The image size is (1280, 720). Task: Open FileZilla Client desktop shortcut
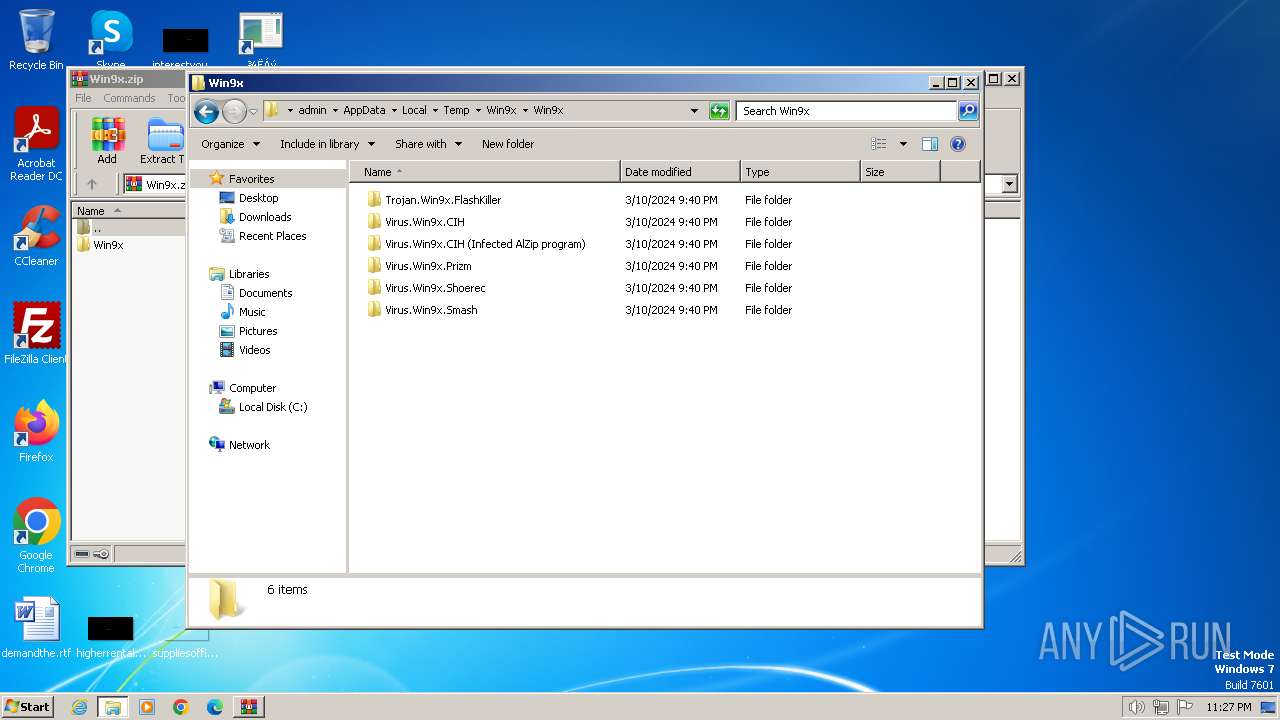(36, 334)
